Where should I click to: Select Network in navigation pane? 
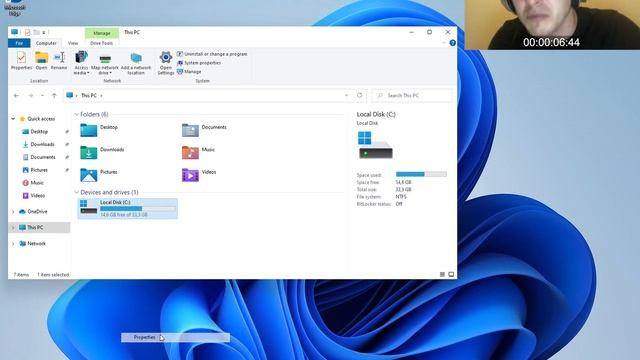36,244
